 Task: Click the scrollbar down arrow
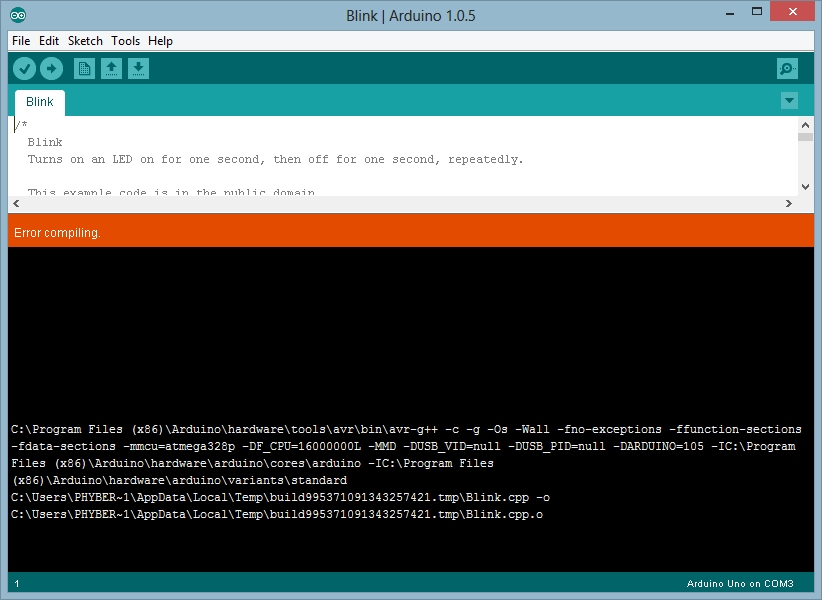click(x=806, y=186)
